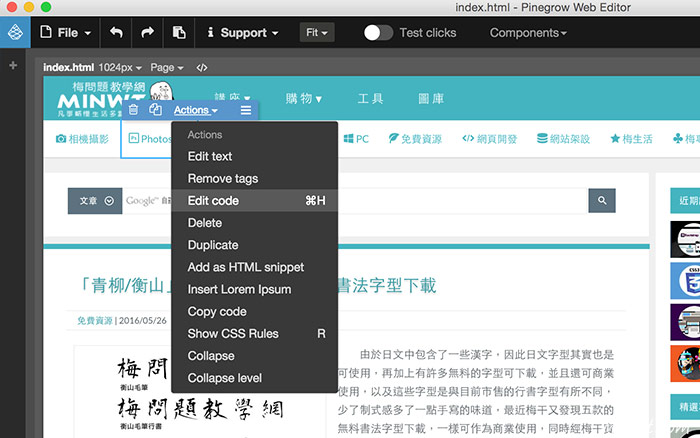Click the page code view icon
The height and width of the screenshot is (438, 700).
click(x=202, y=67)
